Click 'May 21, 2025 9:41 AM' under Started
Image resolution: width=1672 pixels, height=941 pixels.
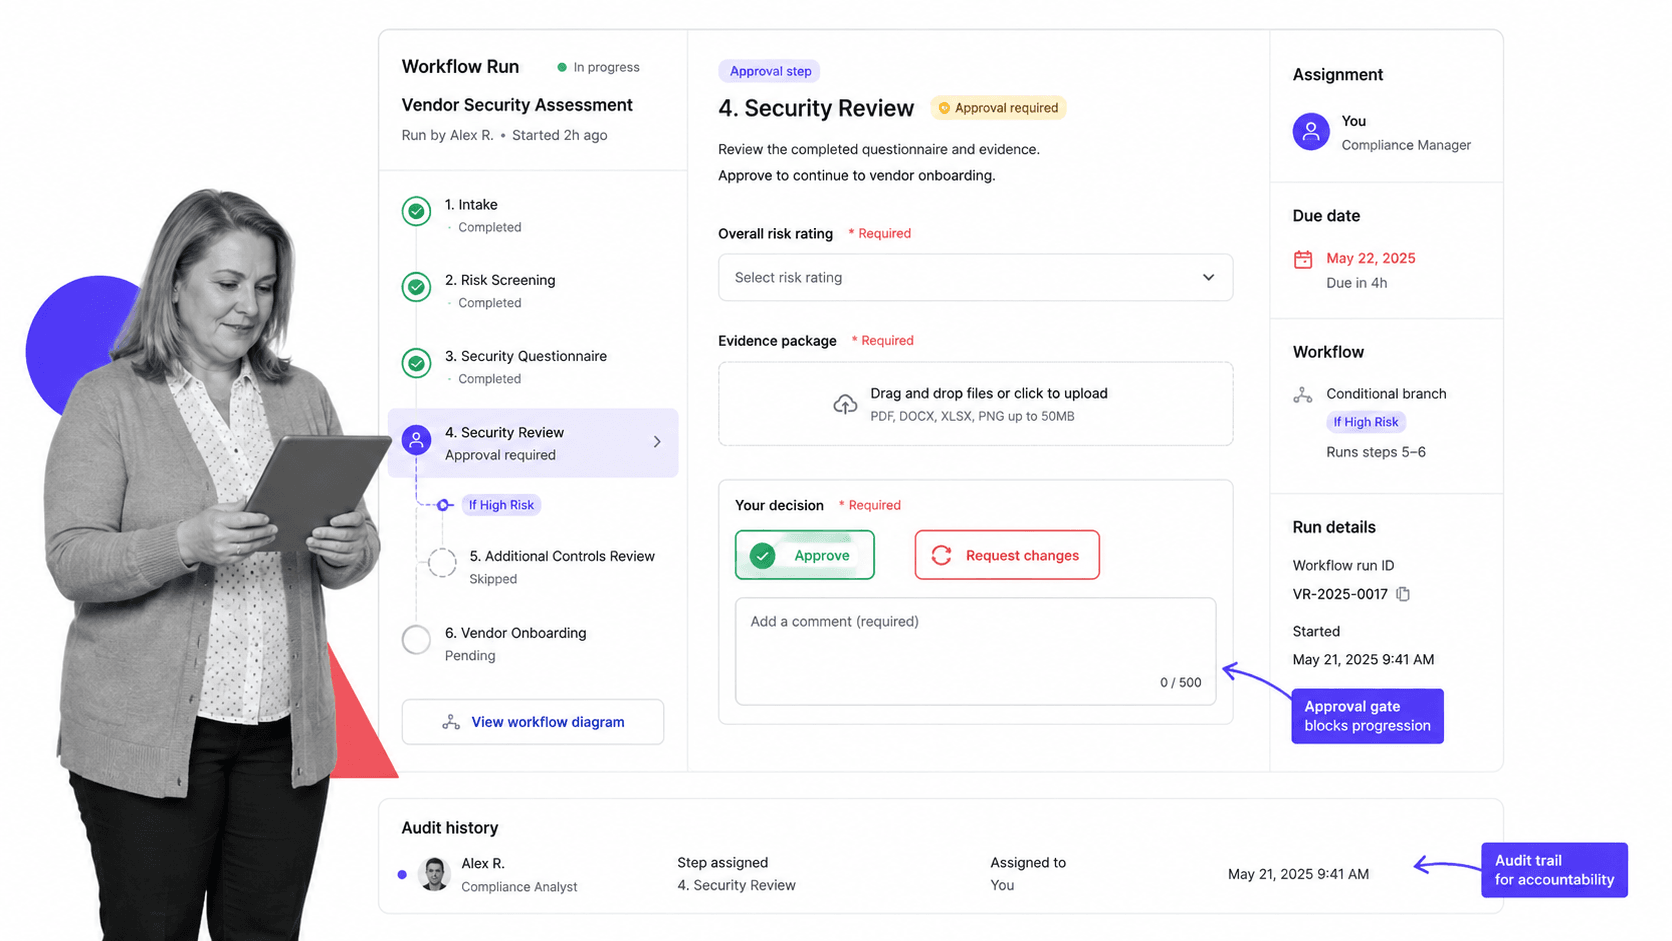(1363, 659)
